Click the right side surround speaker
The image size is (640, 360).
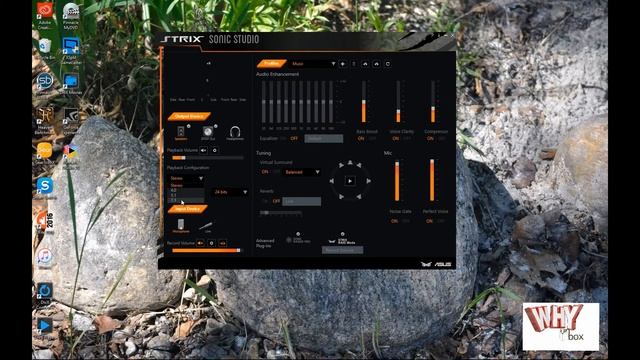369,181
